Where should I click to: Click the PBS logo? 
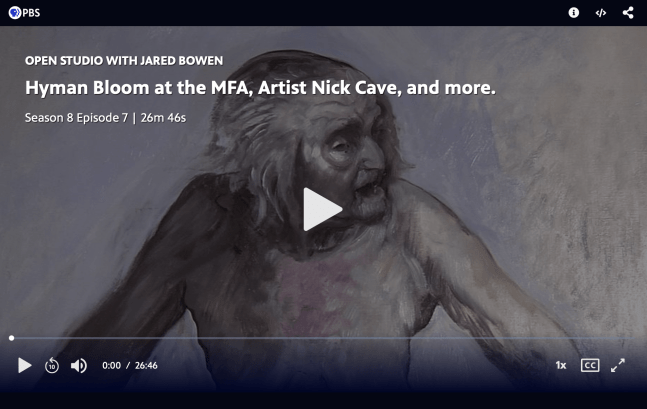coord(24,13)
